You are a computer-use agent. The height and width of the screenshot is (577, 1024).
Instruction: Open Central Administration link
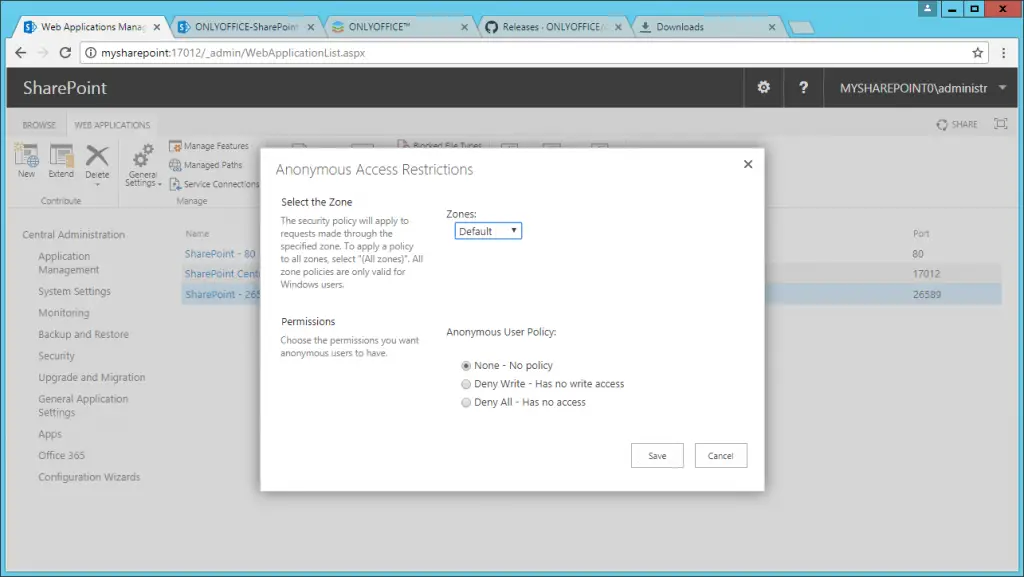pos(73,234)
